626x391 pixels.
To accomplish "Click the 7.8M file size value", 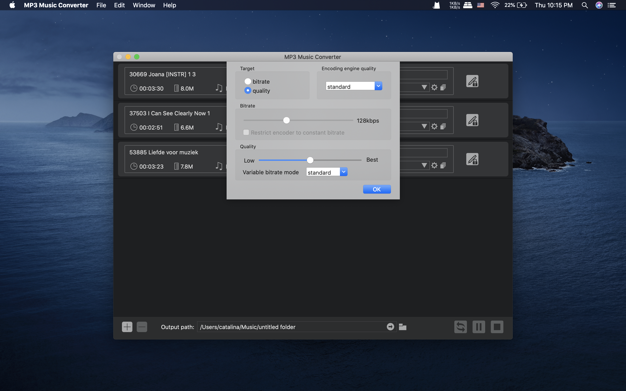I will click(x=186, y=167).
